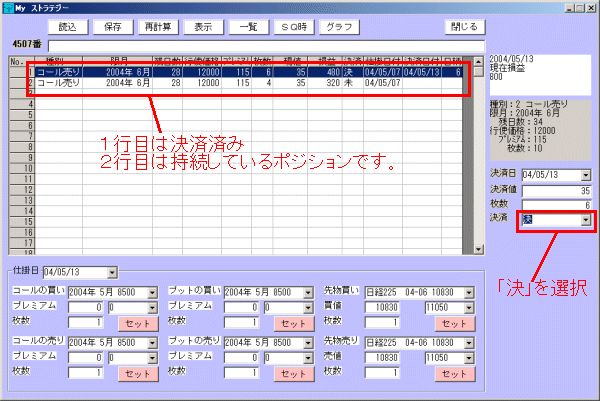Expand the プットの売り premium dropdown
The width and height of the screenshot is (600, 401).
click(x=308, y=358)
